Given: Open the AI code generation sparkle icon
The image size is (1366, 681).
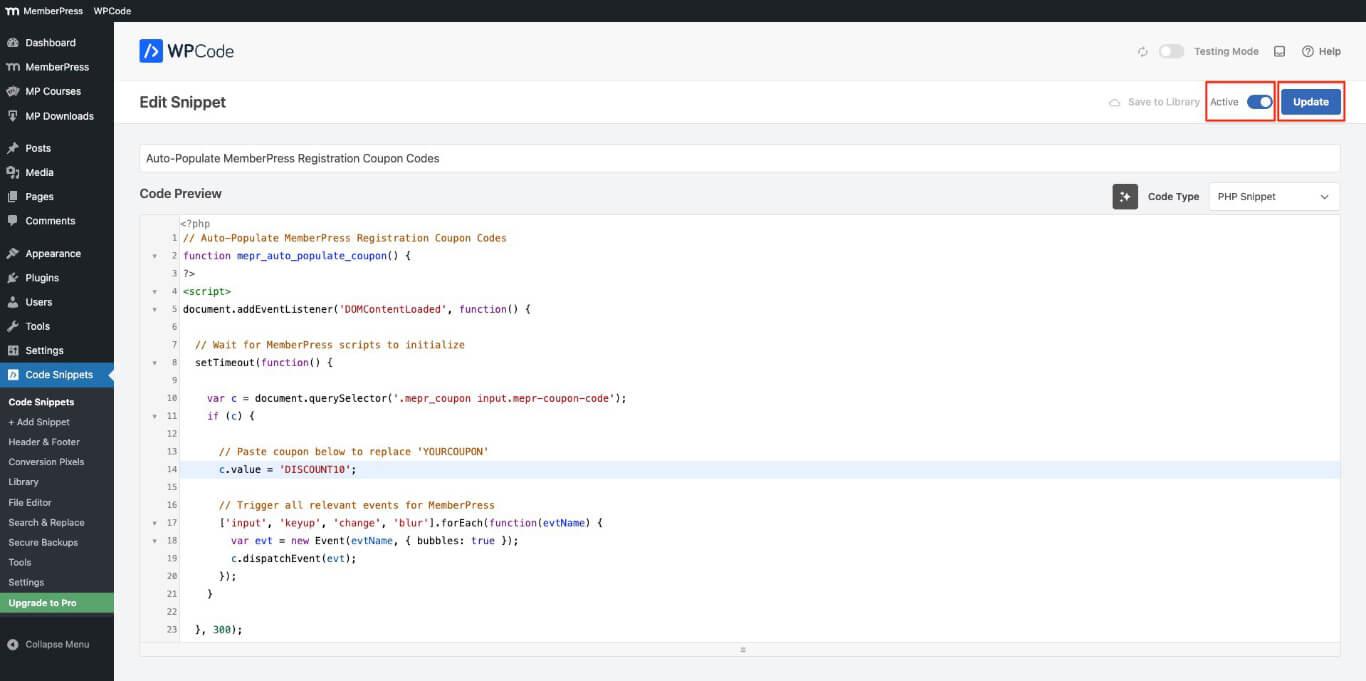Looking at the screenshot, I should [1125, 196].
